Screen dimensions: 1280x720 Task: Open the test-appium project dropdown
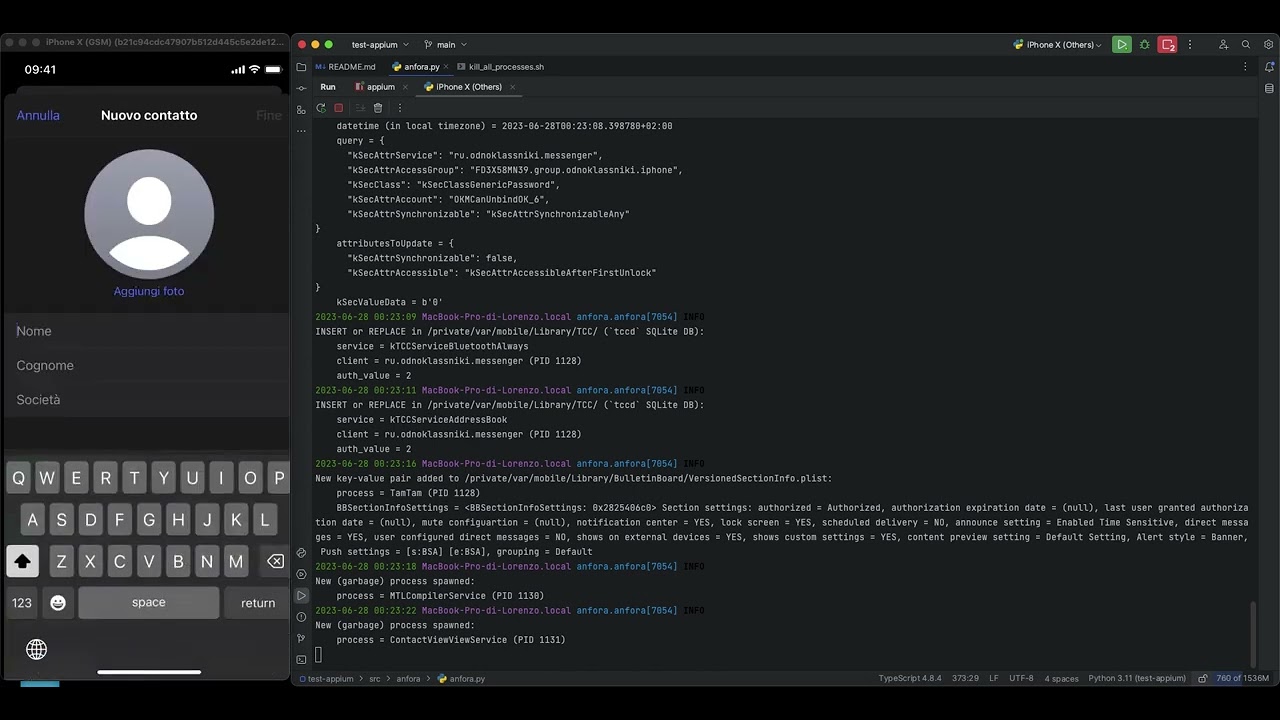pos(380,45)
